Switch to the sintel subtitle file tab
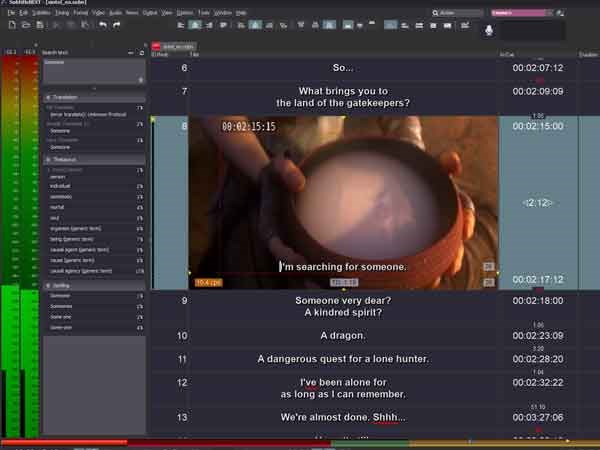Image resolution: width=600 pixels, height=450 pixels. click(x=174, y=47)
